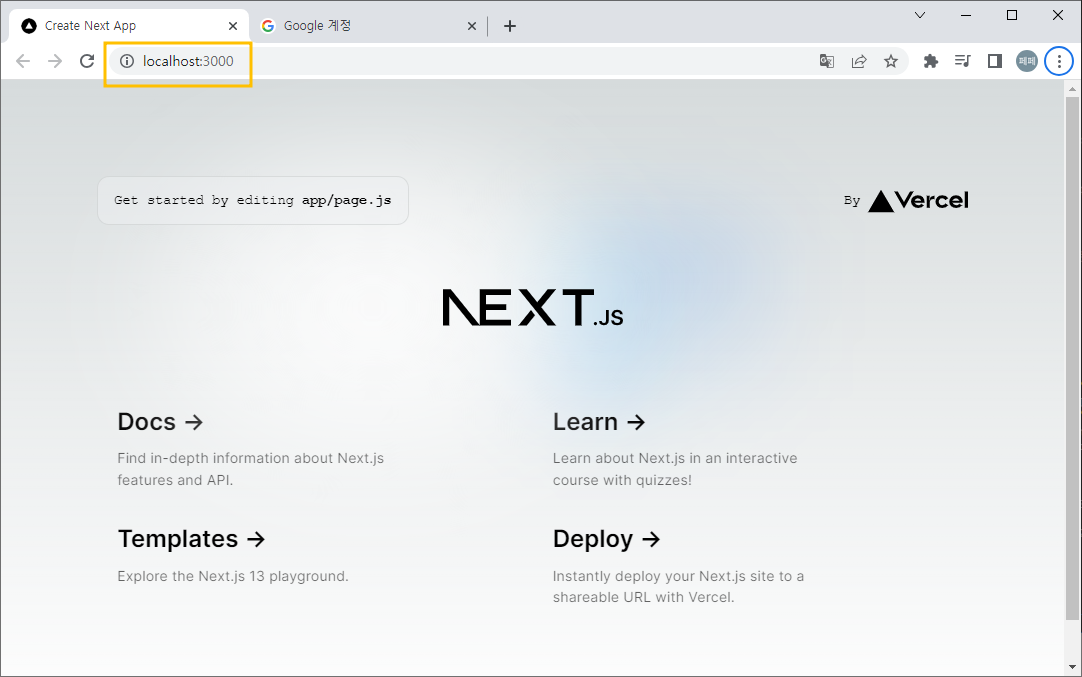Expand the tab search chevron
Image resolution: width=1082 pixels, height=677 pixels.
920,15
